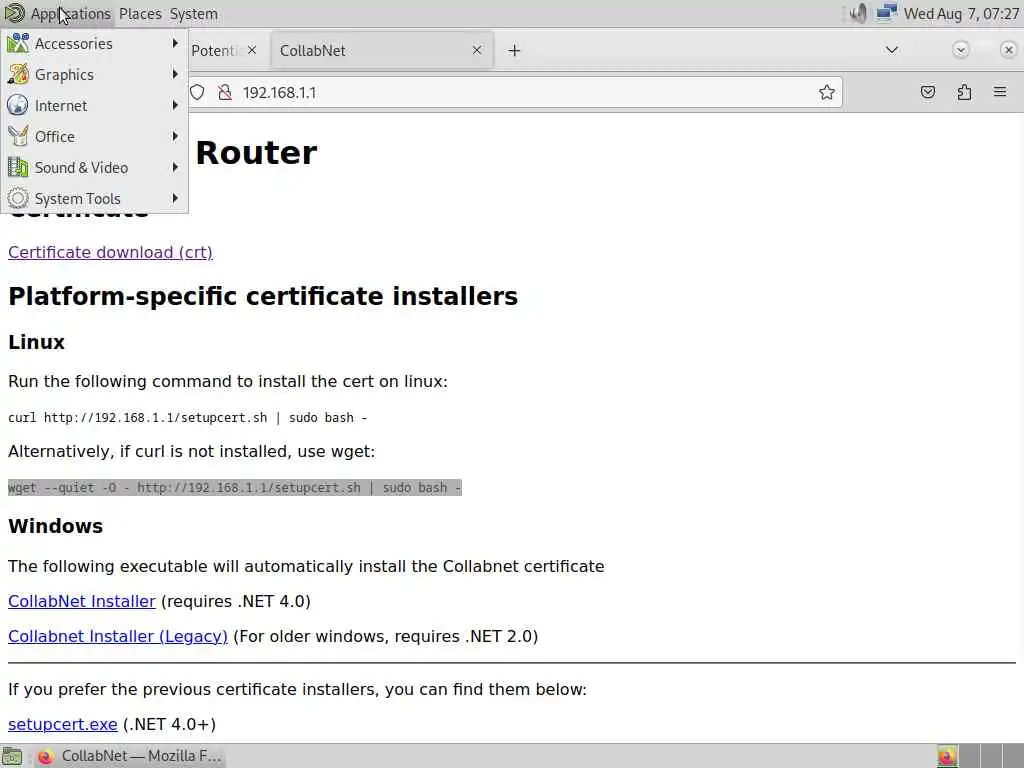Viewport: 1024px width, 768px height.
Task: Click the Internet globe icon
Action: 18,106
